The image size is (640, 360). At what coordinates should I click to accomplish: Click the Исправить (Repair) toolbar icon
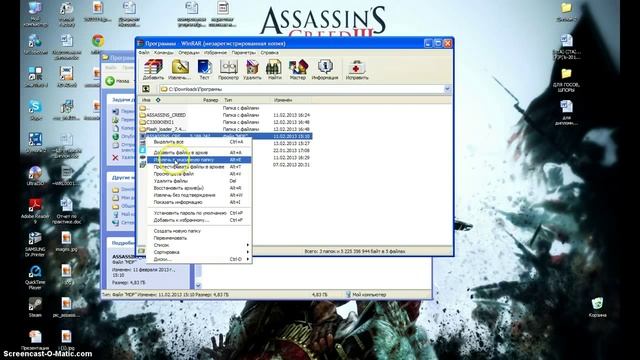click(x=357, y=69)
